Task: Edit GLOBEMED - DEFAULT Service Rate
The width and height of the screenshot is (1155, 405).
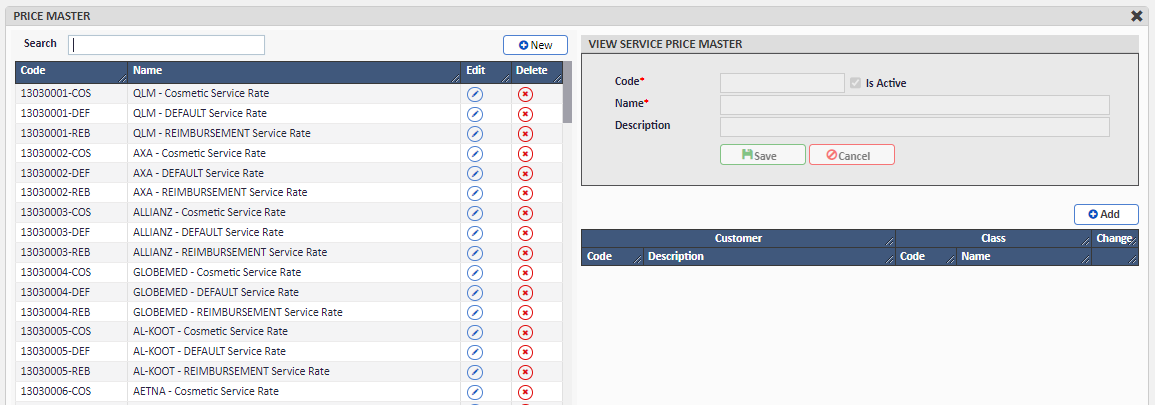Action: tap(475, 292)
